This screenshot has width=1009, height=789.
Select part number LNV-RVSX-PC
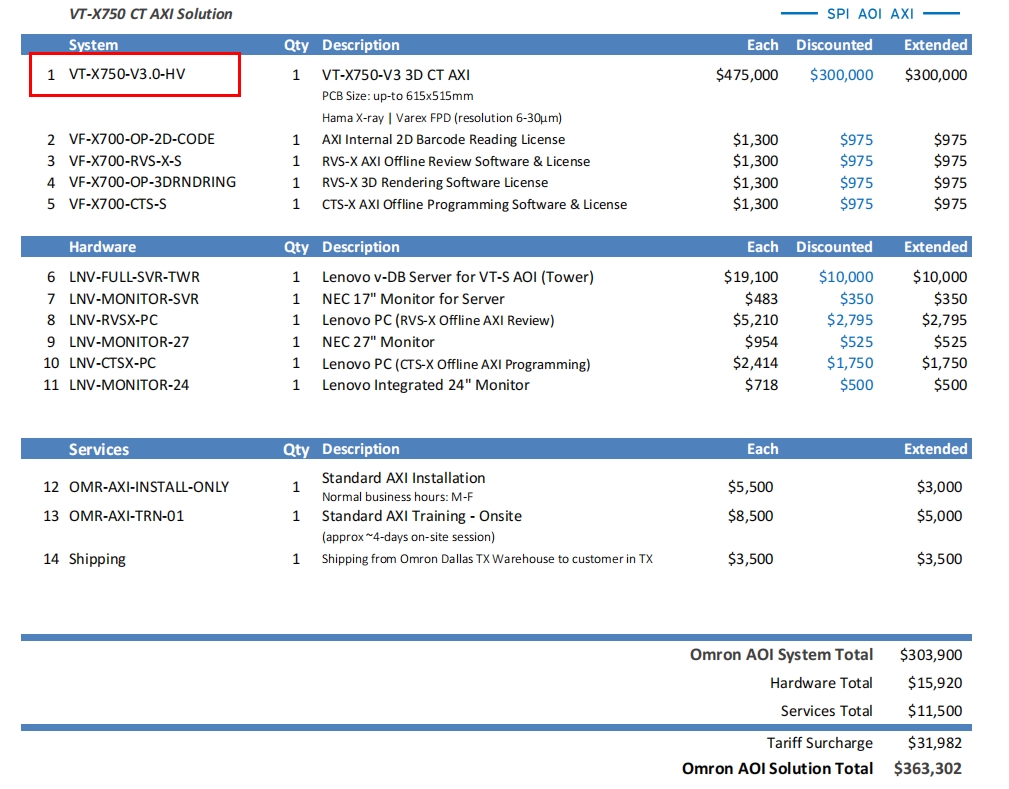click(x=113, y=320)
